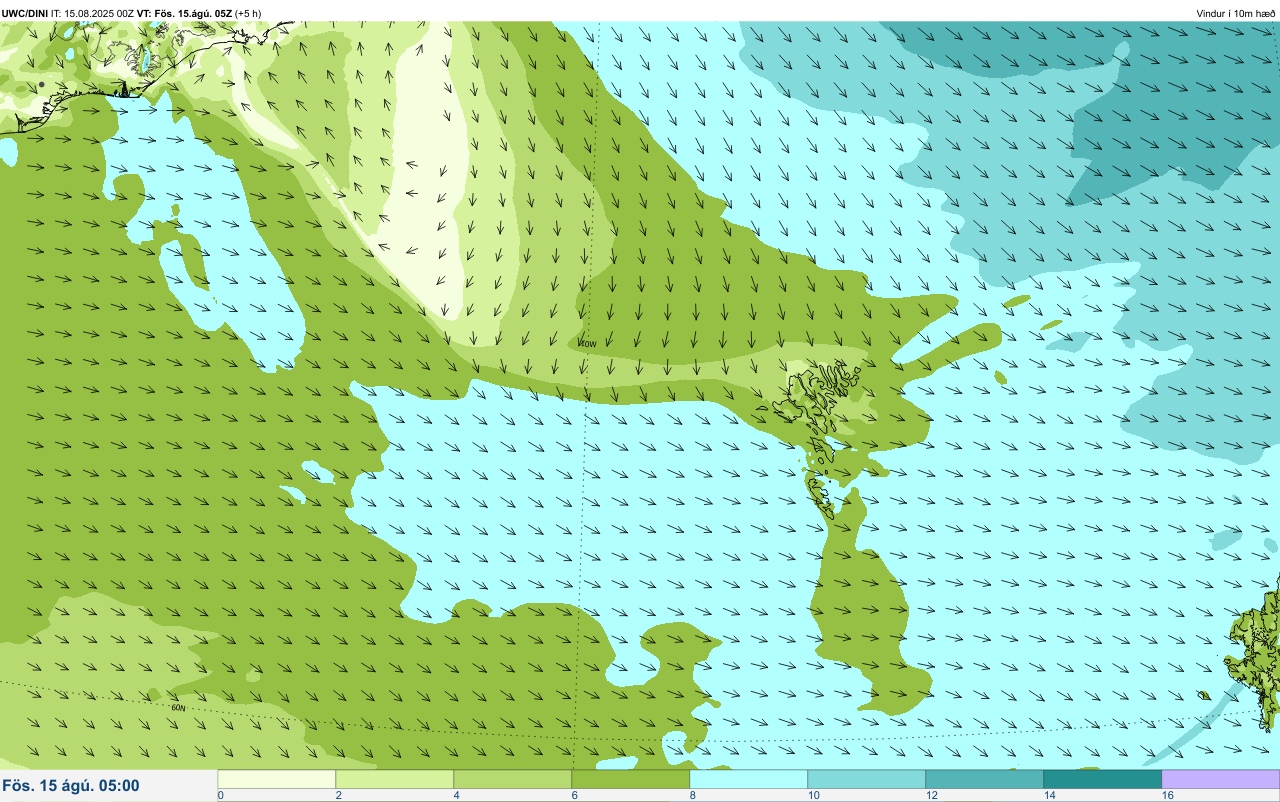Screen dimensions: 1280x802
Task: Click the '(+5 h)' forecast offset text
Action: (x=249, y=13)
